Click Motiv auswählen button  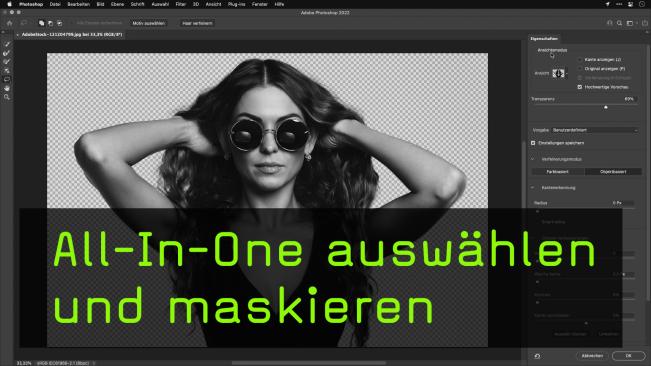click(x=149, y=23)
